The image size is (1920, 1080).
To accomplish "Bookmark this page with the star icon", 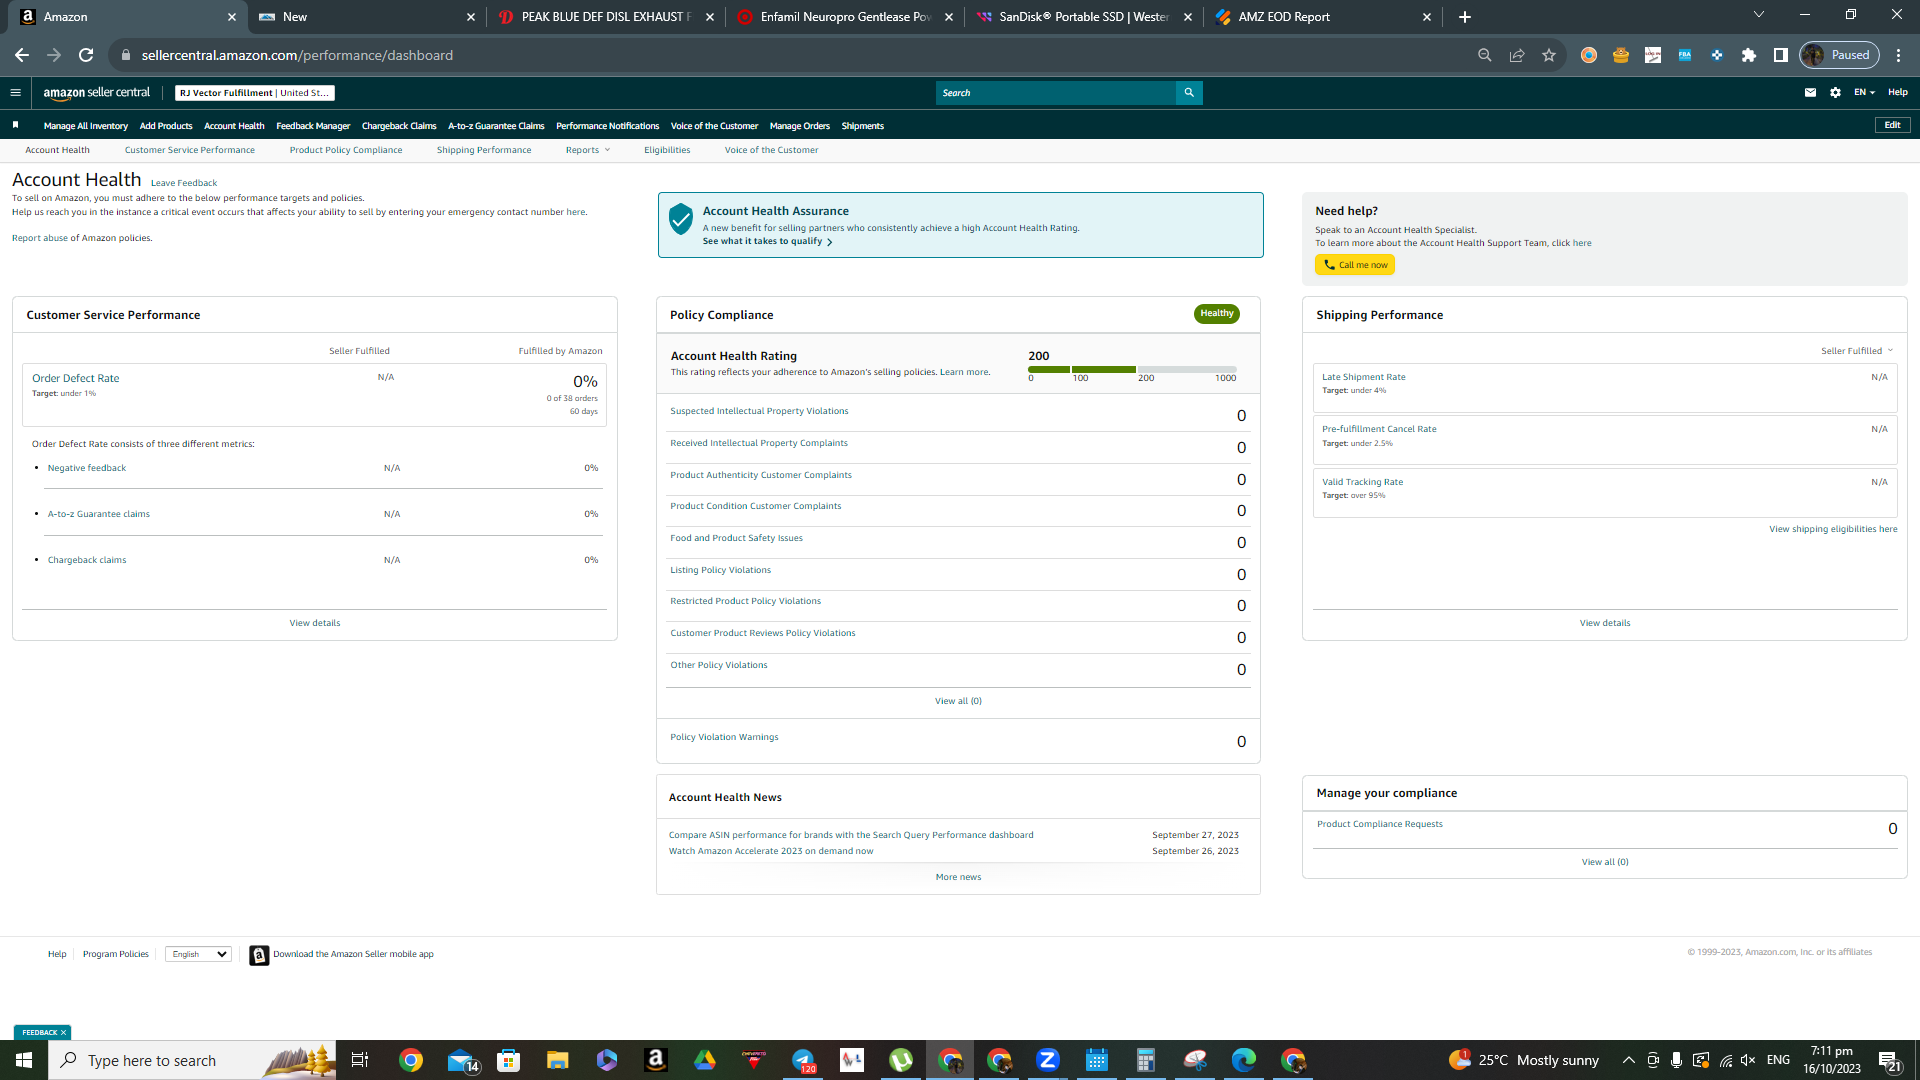I will [x=1549, y=55].
